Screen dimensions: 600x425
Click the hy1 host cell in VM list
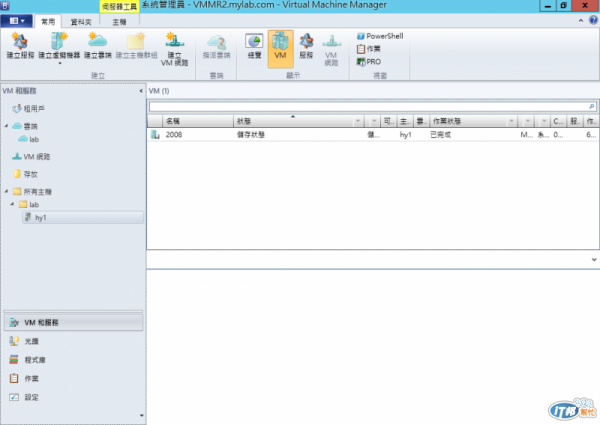(405, 135)
